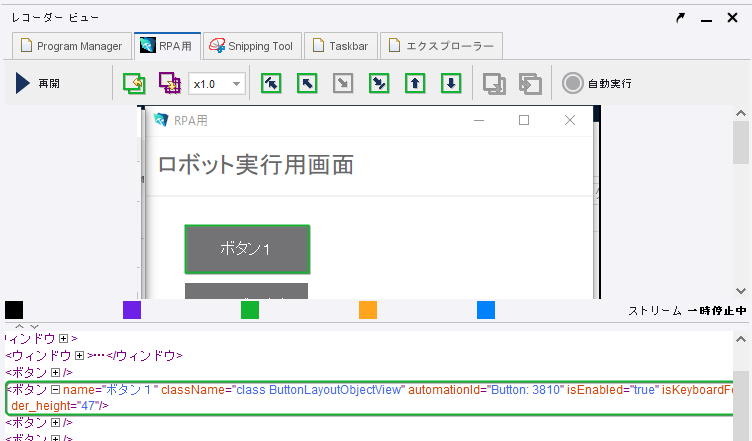Click the first gray overlapping windows icon

pyautogui.click(x=494, y=84)
